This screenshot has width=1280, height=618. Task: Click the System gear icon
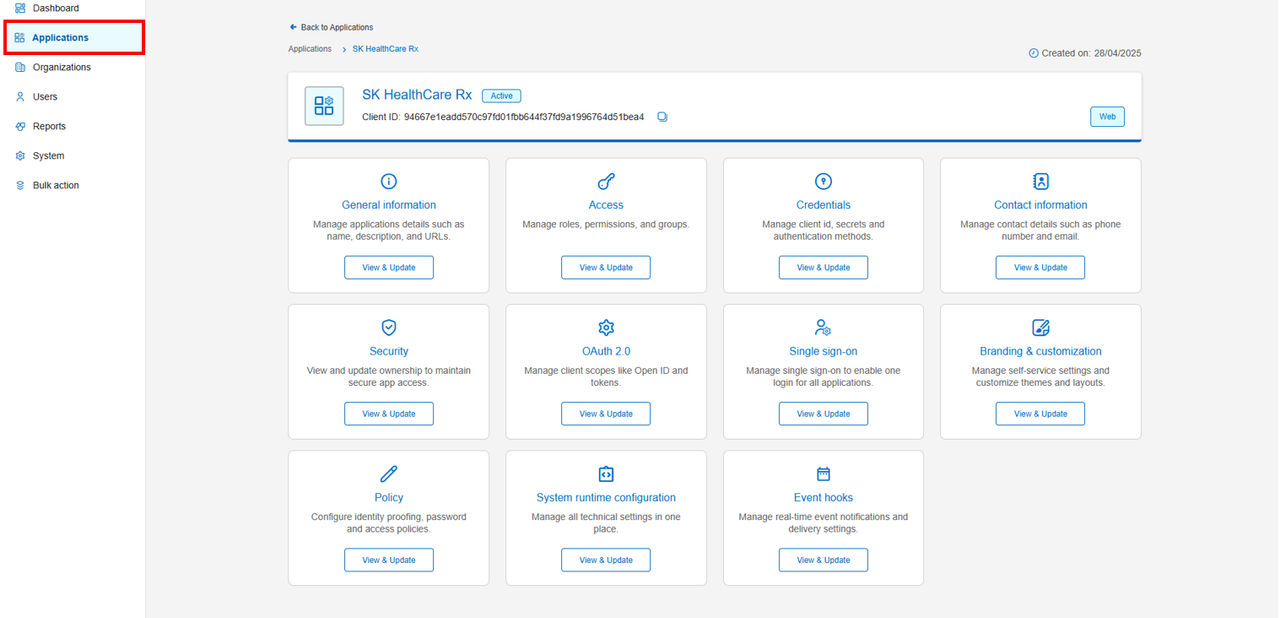pos(20,156)
